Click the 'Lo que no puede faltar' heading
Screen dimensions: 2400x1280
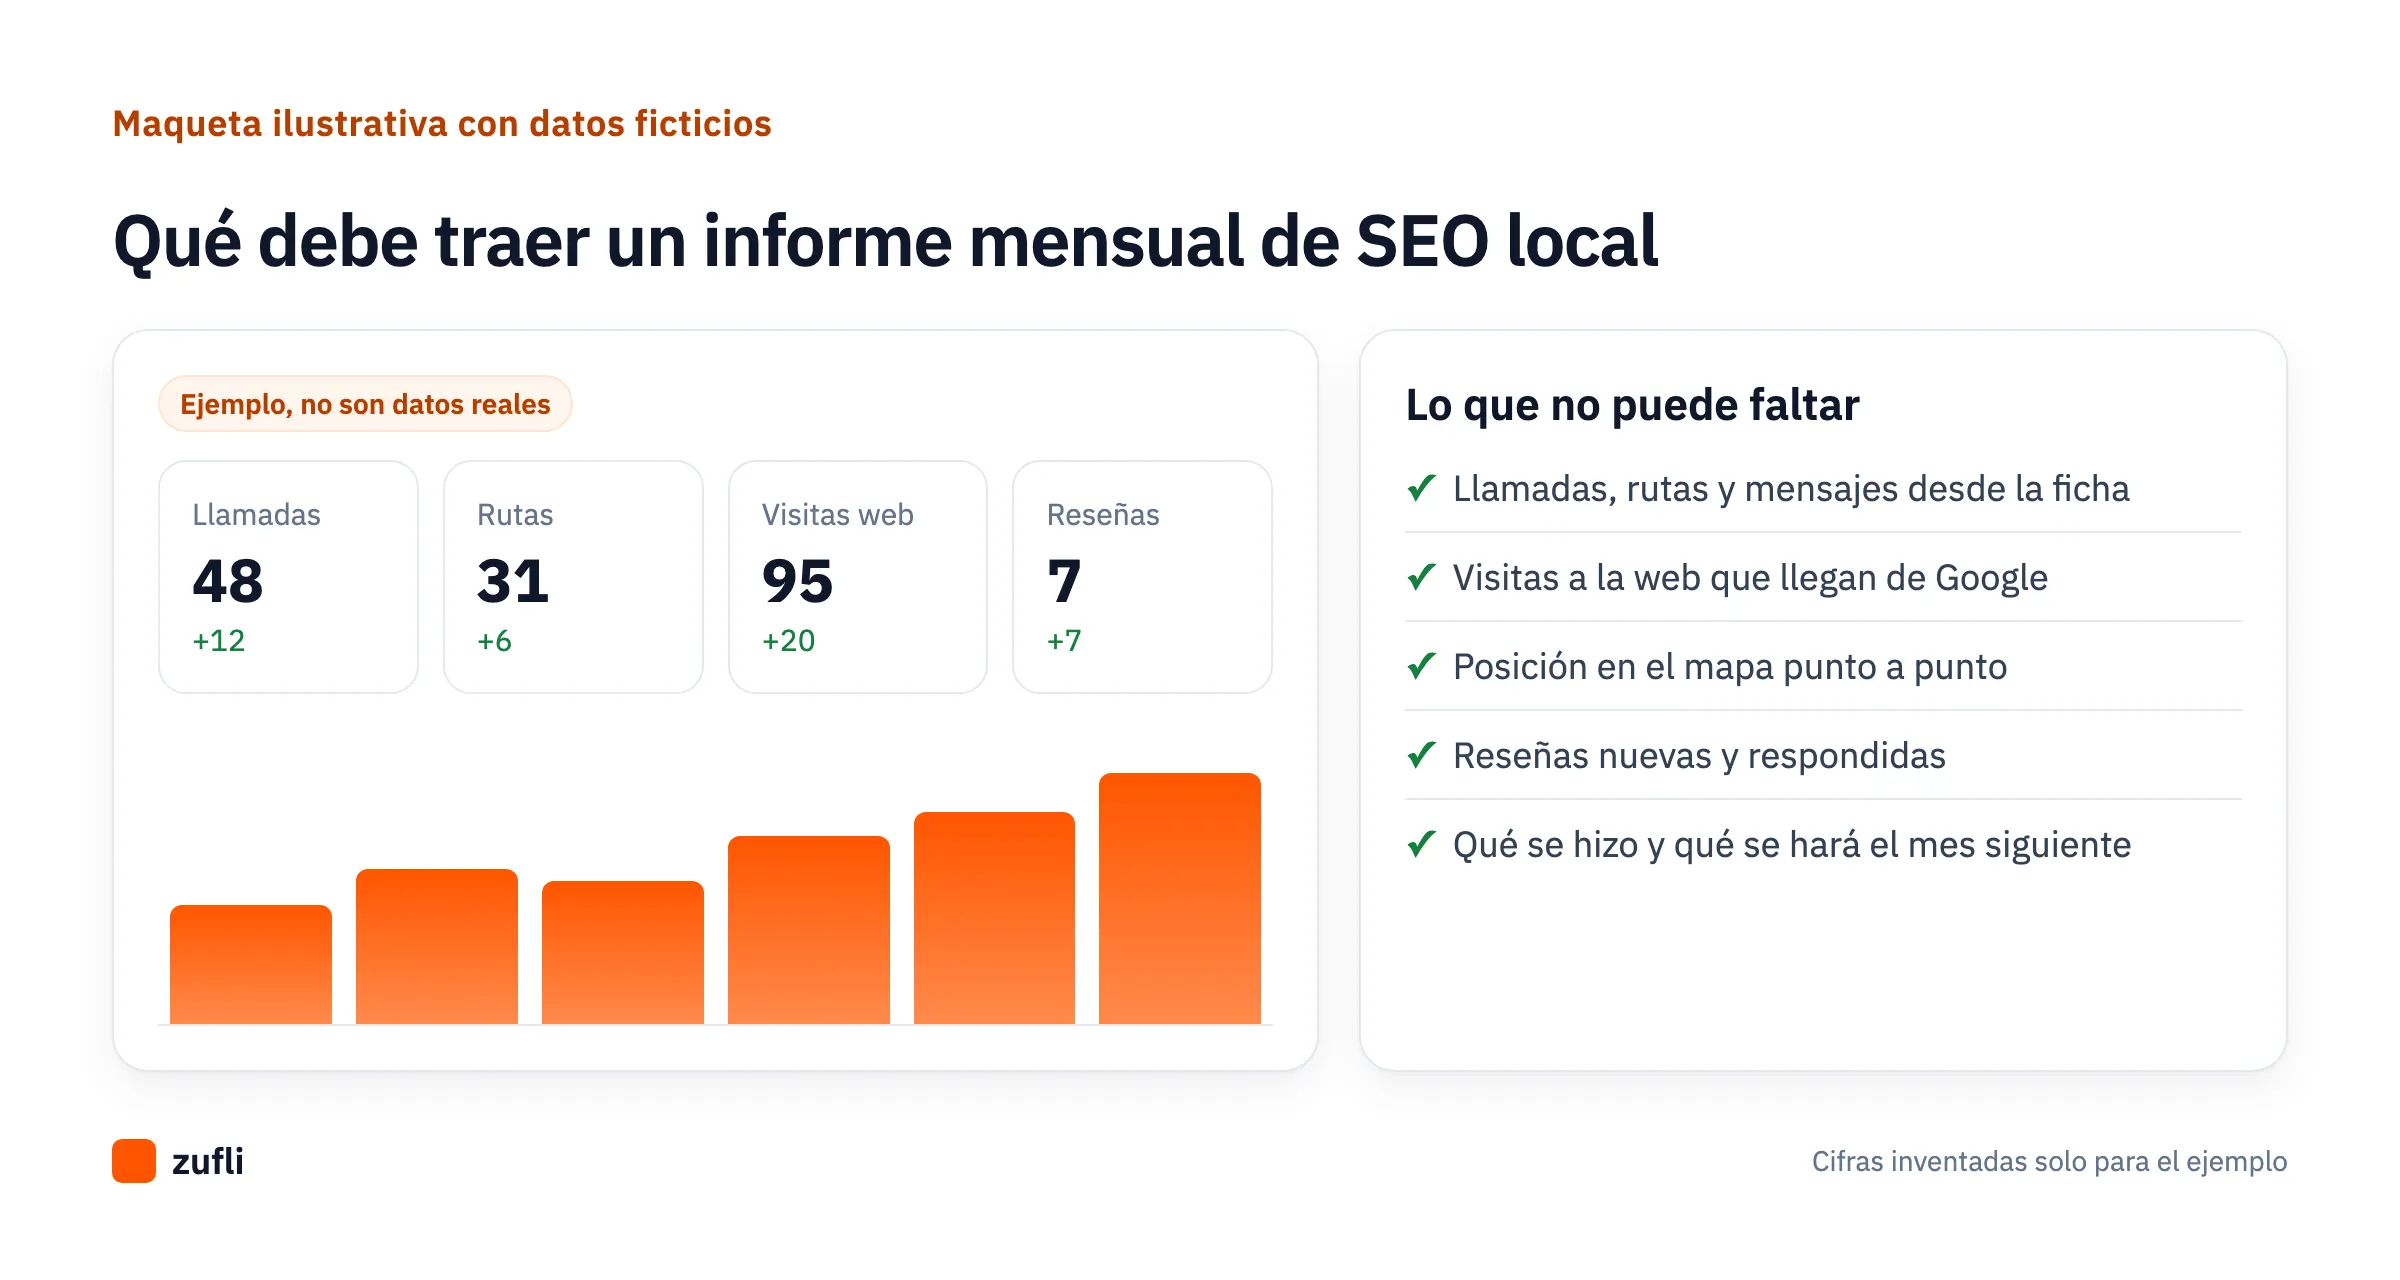coord(1632,405)
